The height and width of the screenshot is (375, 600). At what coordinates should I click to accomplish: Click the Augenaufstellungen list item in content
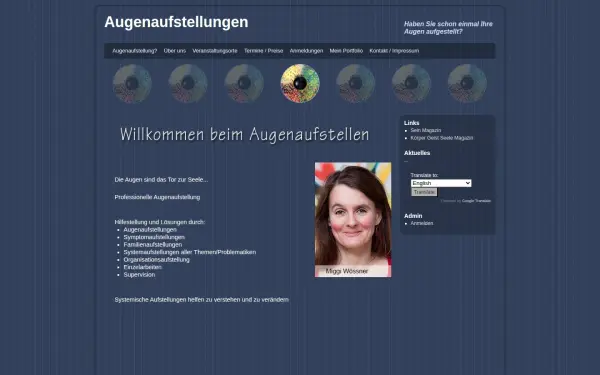click(x=150, y=230)
